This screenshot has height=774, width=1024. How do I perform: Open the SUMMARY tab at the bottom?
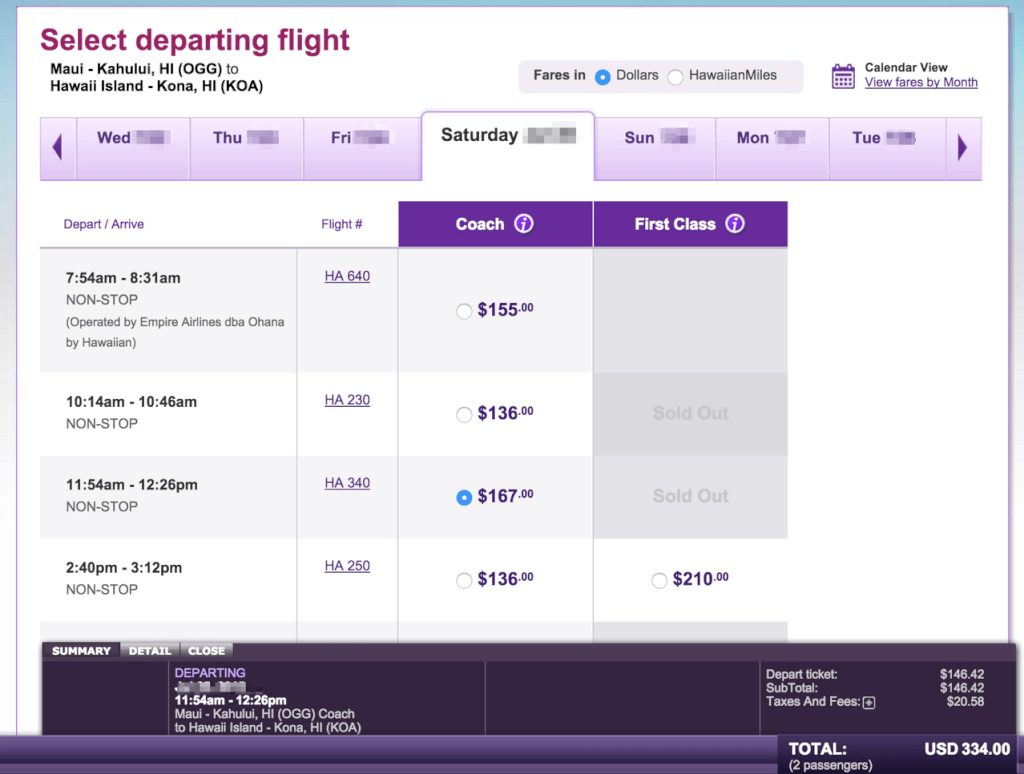pos(81,650)
